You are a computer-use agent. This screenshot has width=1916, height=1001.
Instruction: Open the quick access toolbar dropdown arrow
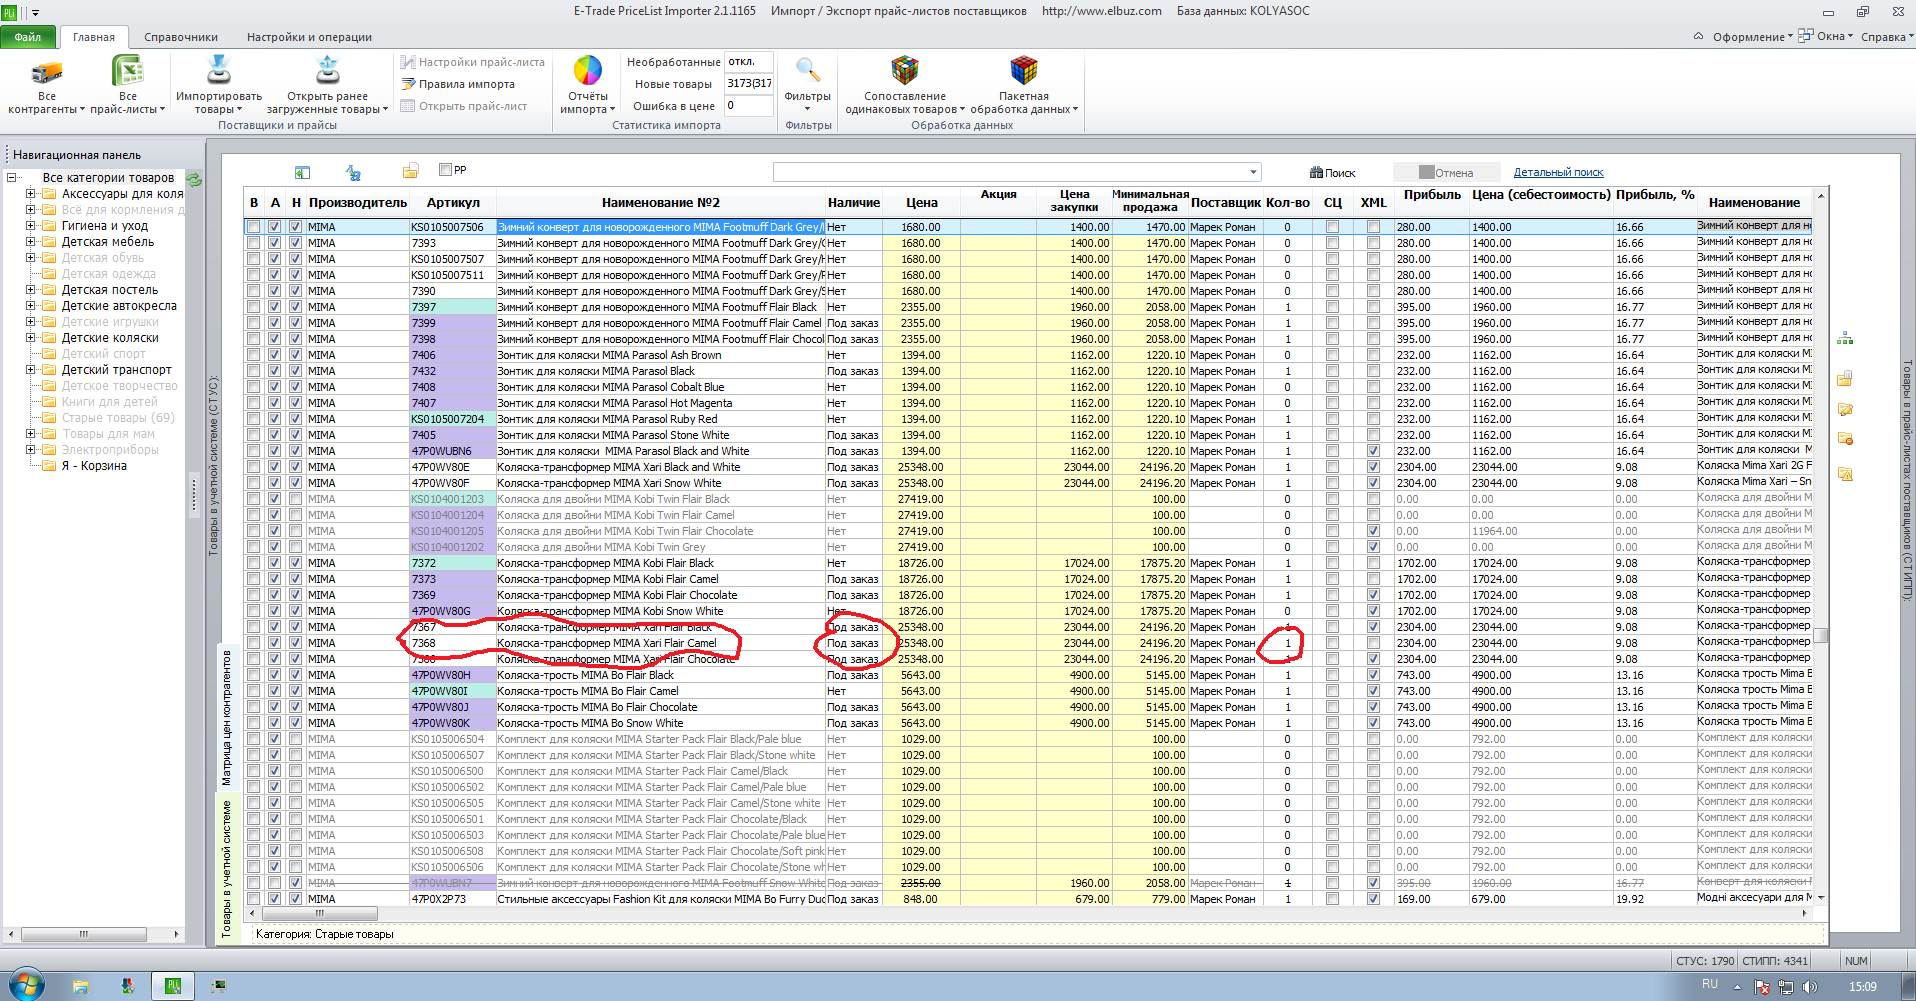35,13
